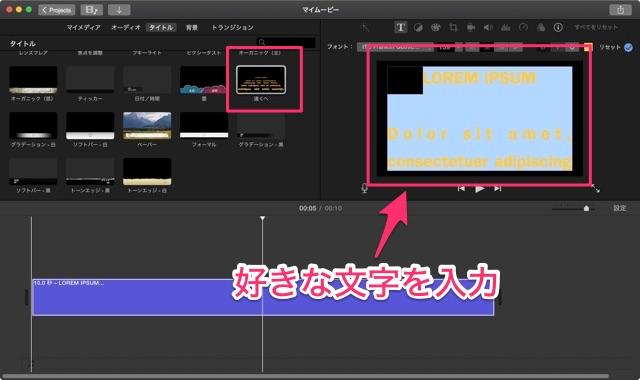Viewport: 640px width, 380px height.
Task: Select the ペーパー title thumbnail
Action: (147, 126)
